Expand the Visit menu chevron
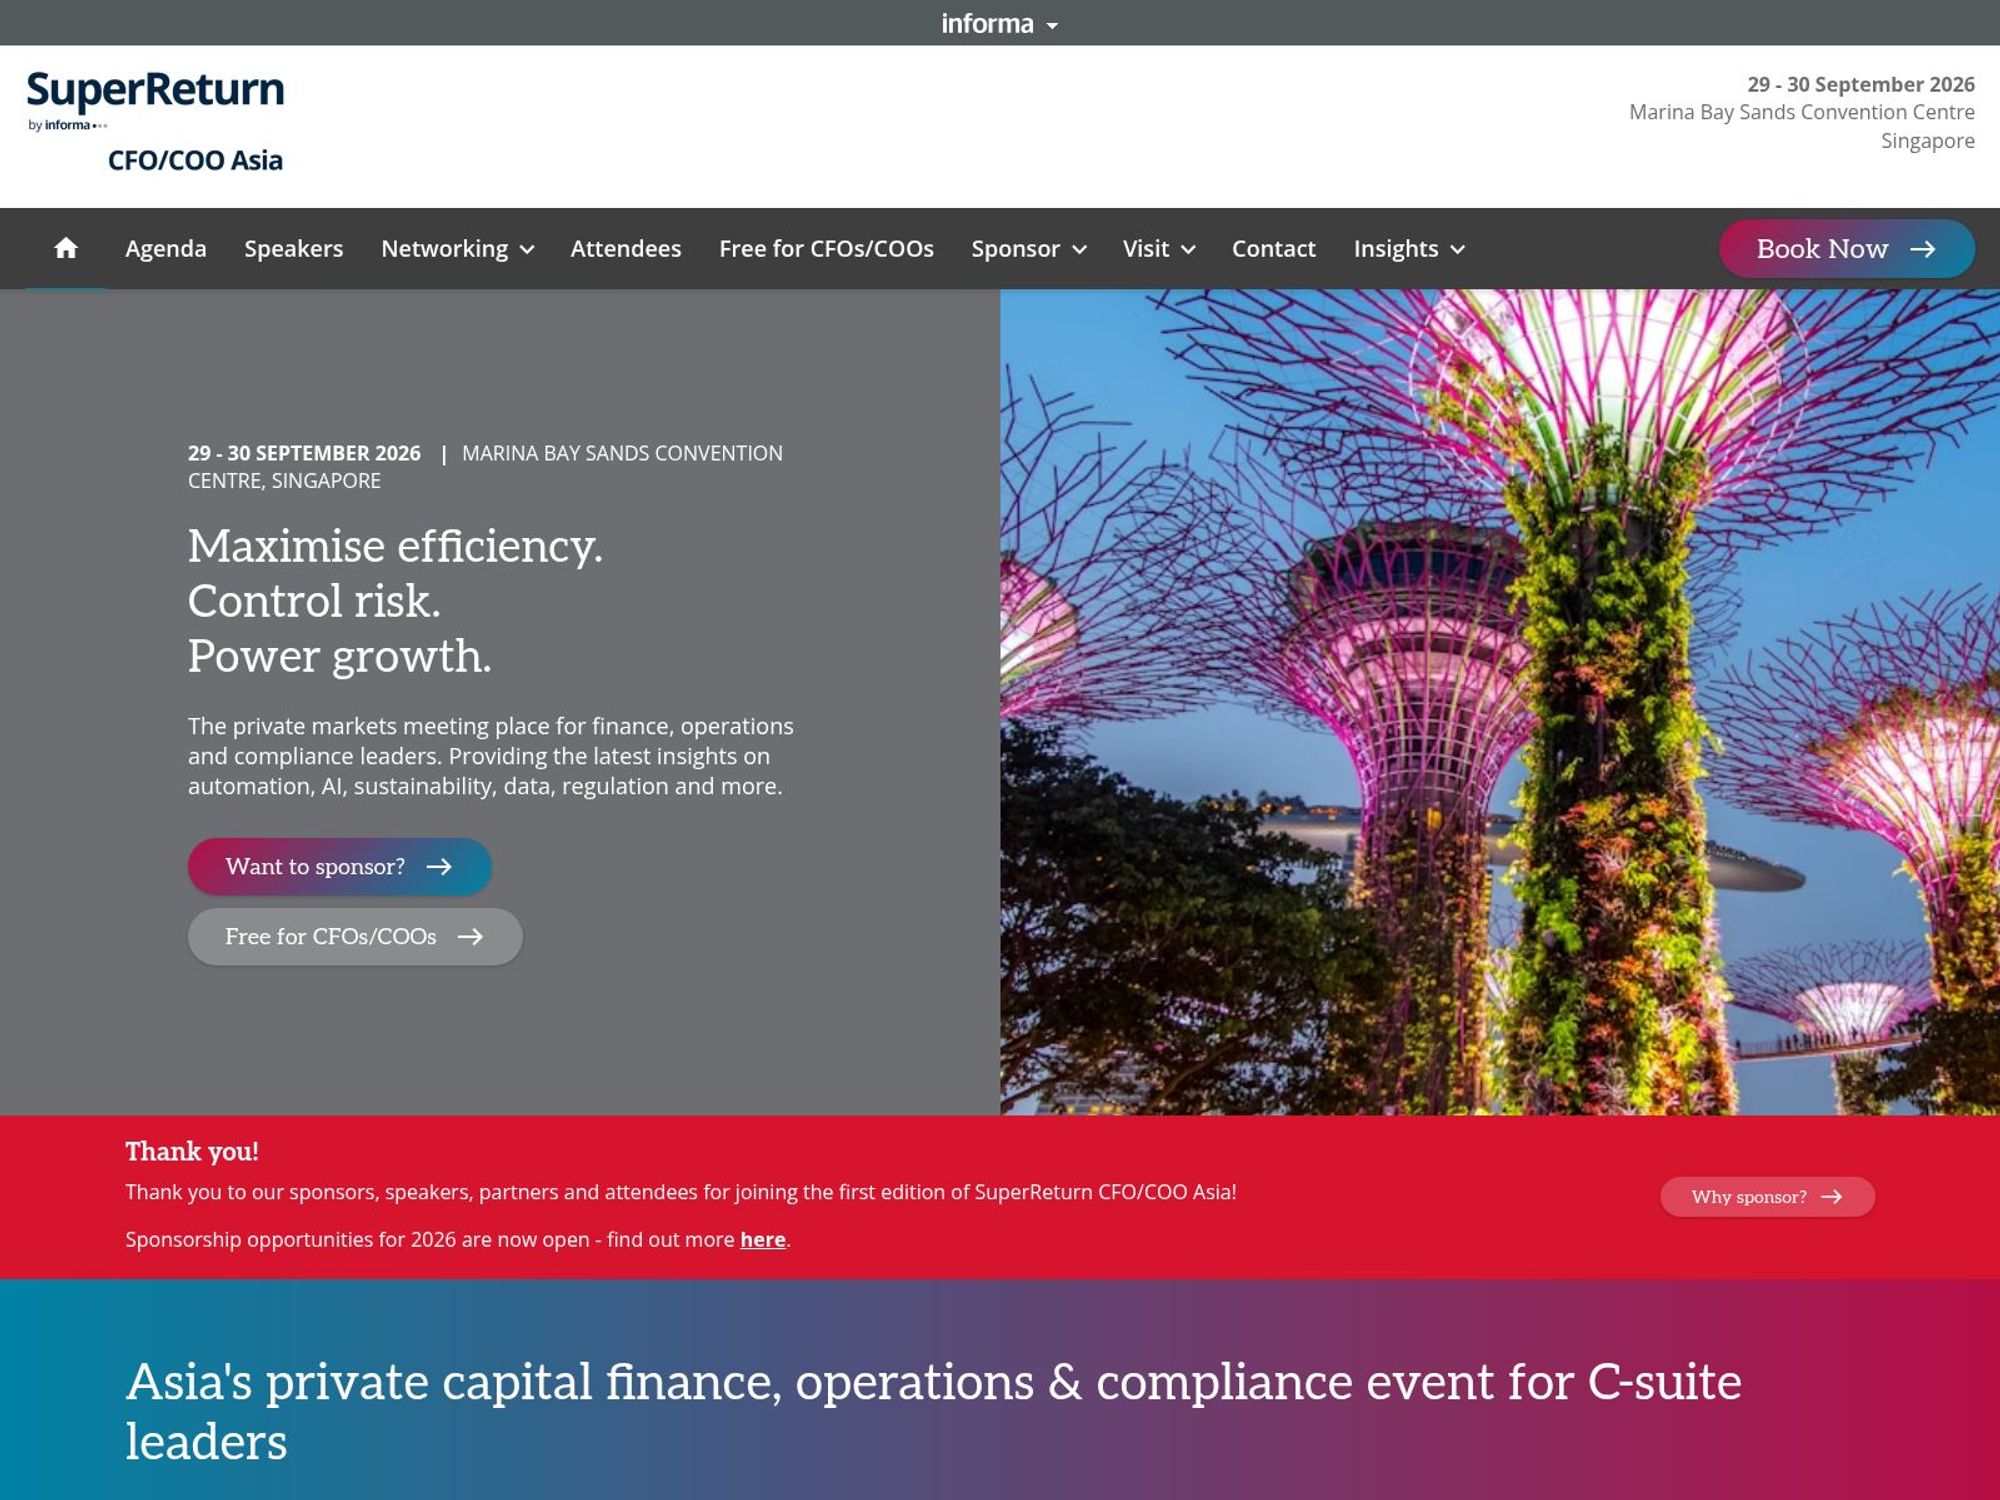Image resolution: width=2000 pixels, height=1500 pixels. tap(1188, 250)
